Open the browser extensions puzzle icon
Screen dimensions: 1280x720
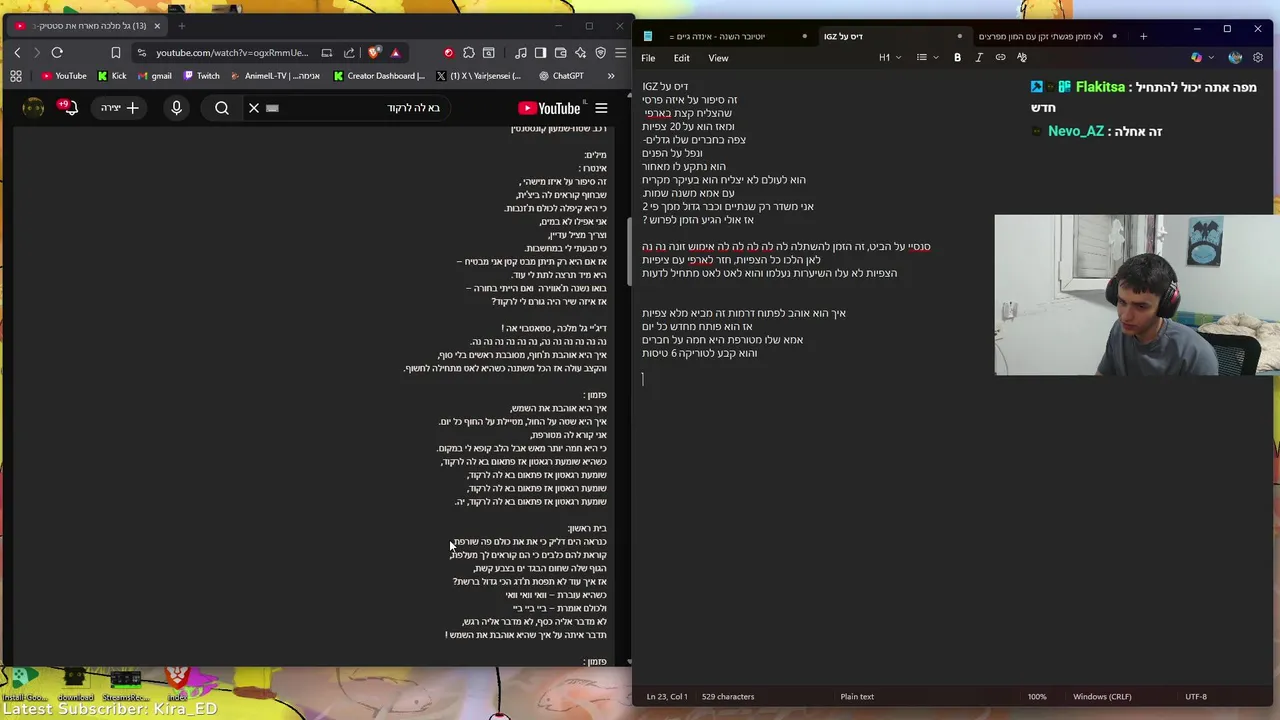(x=468, y=53)
